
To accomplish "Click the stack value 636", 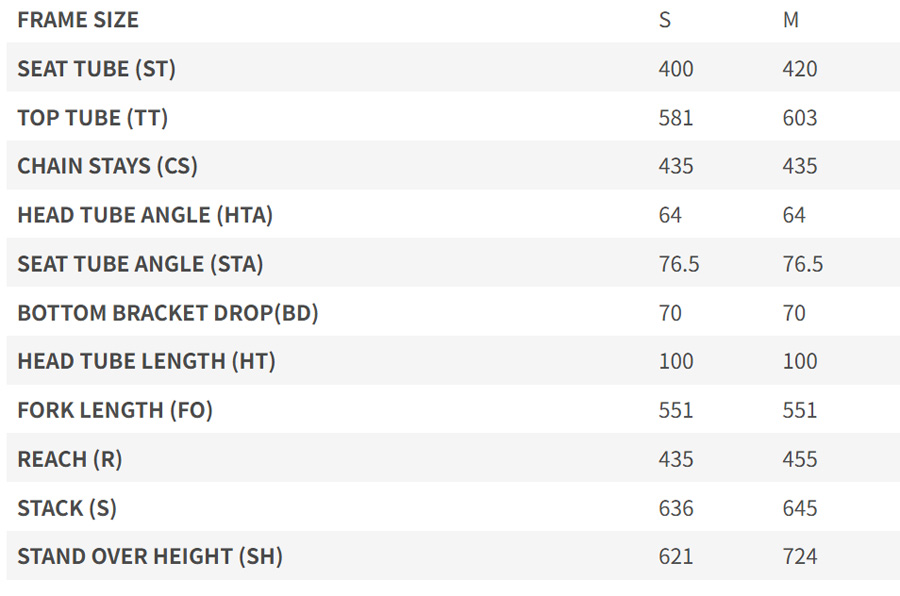I will click(676, 508).
